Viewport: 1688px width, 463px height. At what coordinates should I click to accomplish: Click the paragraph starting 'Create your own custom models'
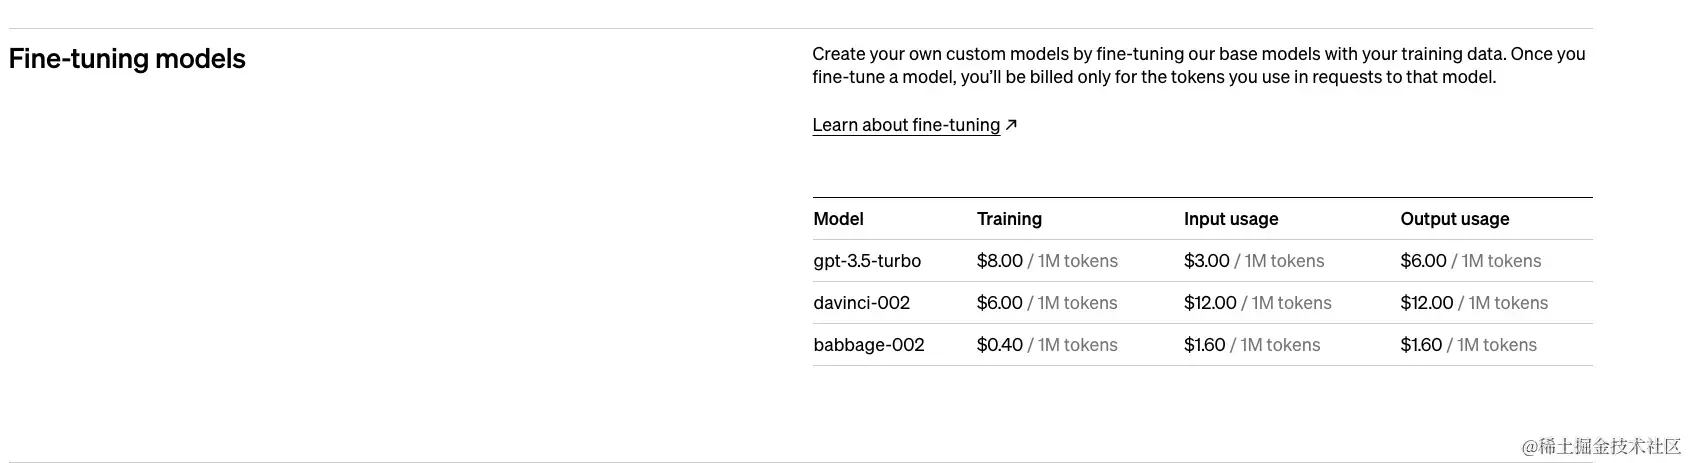click(1199, 65)
